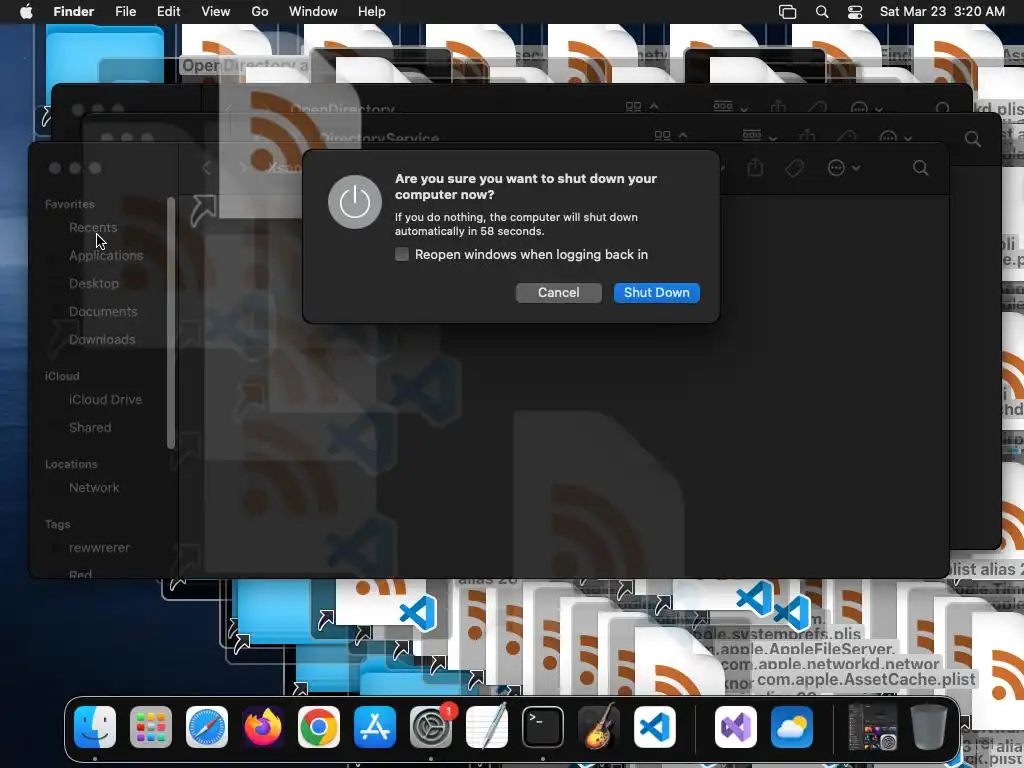Open Control Center in the menu bar
The image size is (1024, 768).
pos(855,12)
